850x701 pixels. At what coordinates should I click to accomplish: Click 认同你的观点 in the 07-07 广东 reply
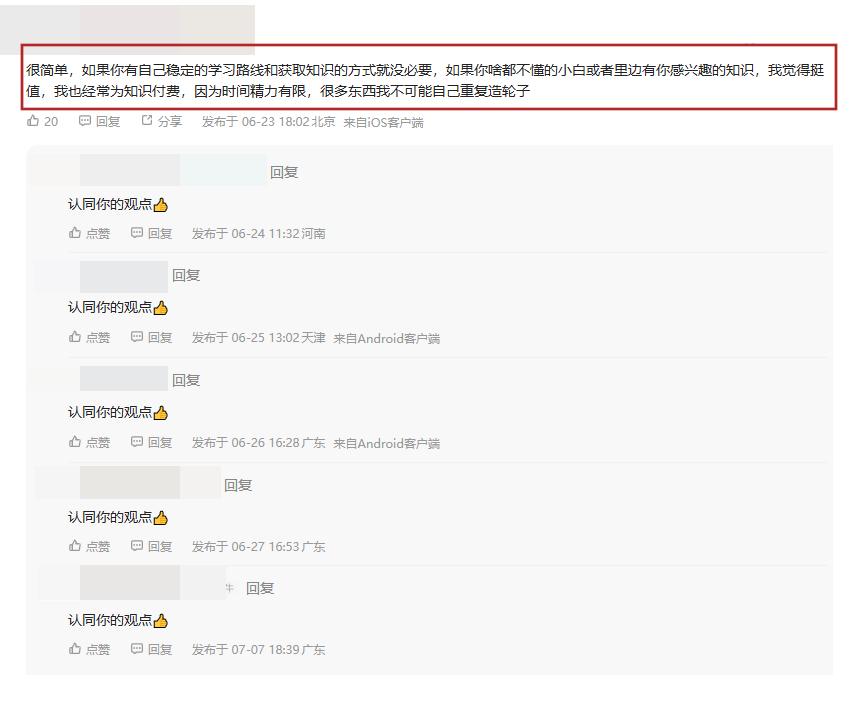[110, 620]
